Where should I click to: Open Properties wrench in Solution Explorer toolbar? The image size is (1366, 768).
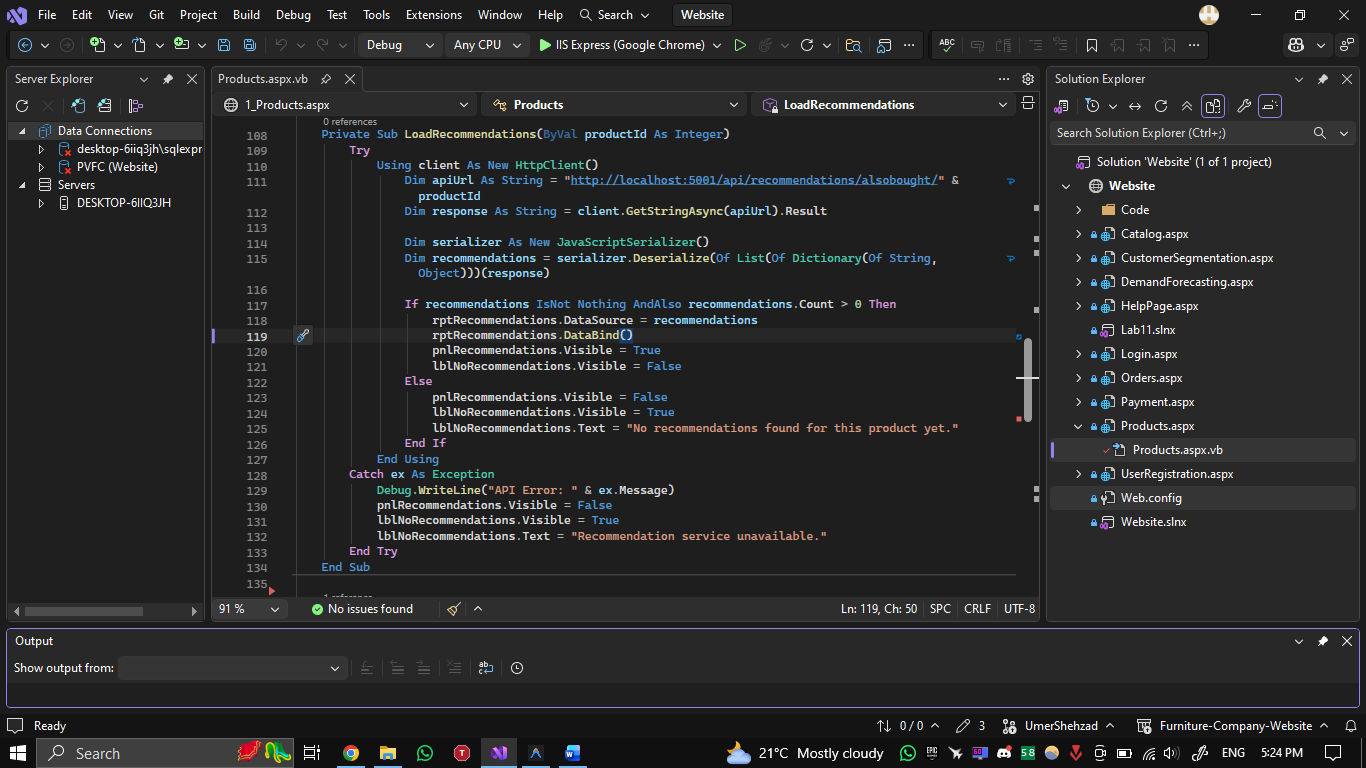pyautogui.click(x=1244, y=106)
